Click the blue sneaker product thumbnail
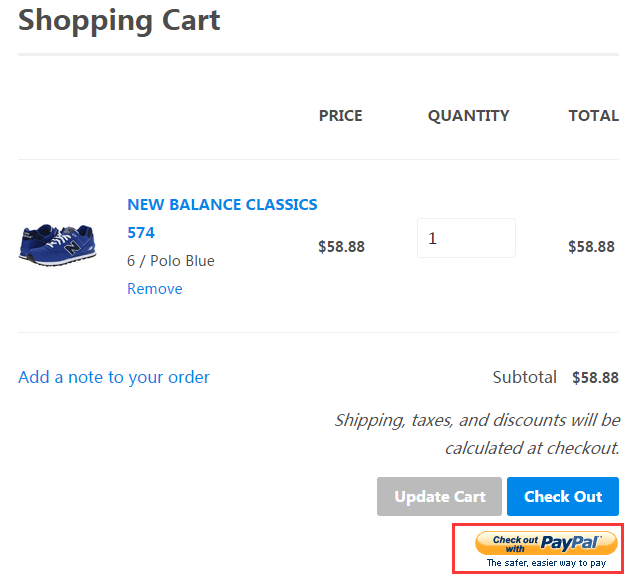This screenshot has height=582, width=638. pos(57,245)
